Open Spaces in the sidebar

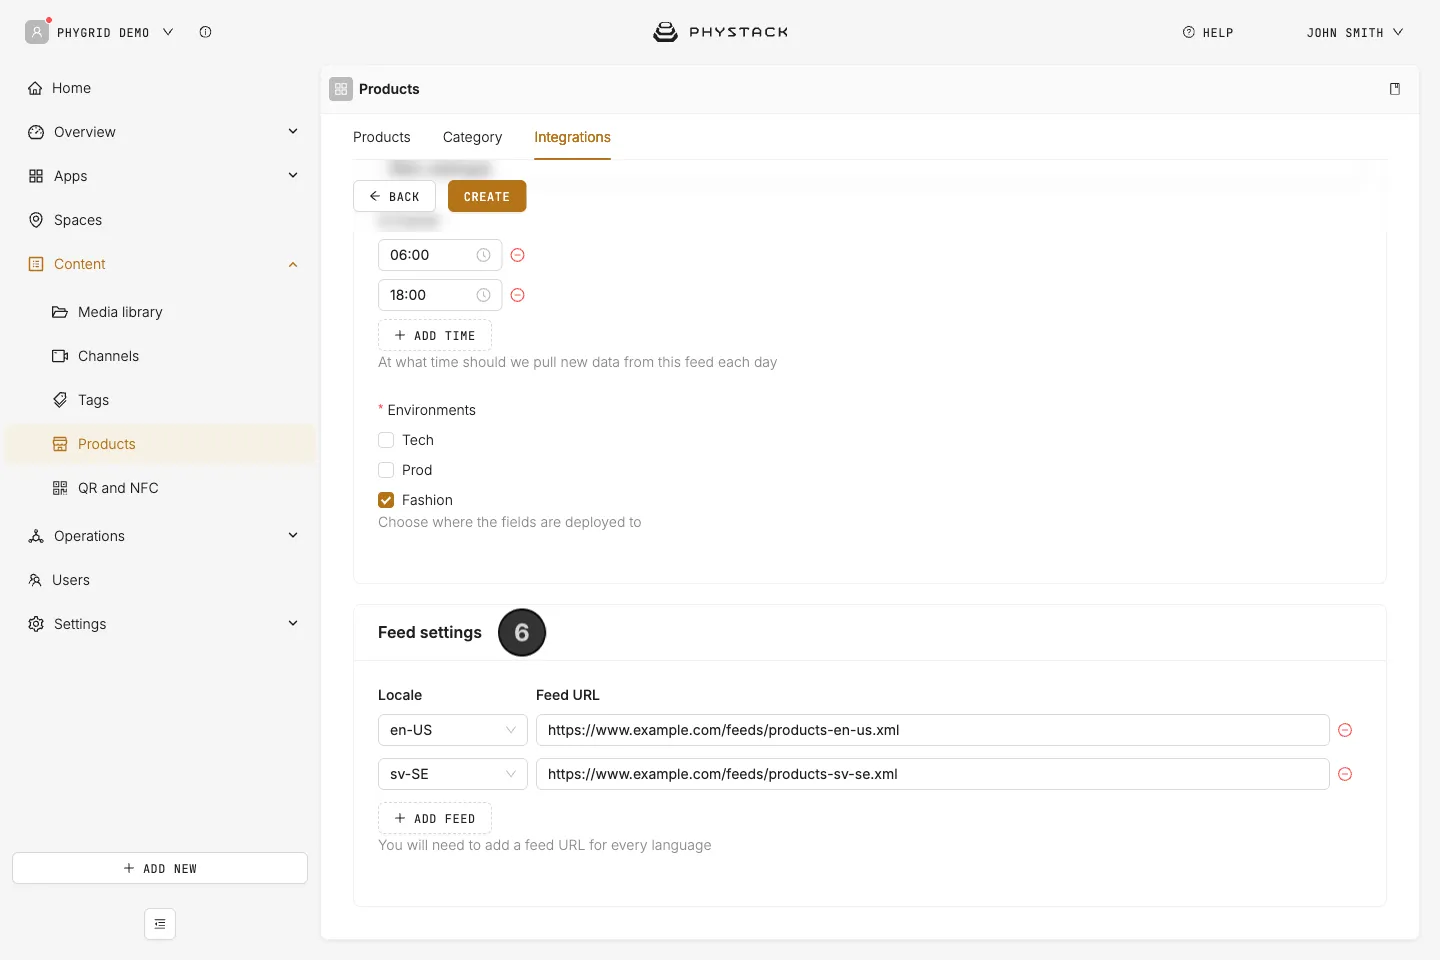click(160, 220)
